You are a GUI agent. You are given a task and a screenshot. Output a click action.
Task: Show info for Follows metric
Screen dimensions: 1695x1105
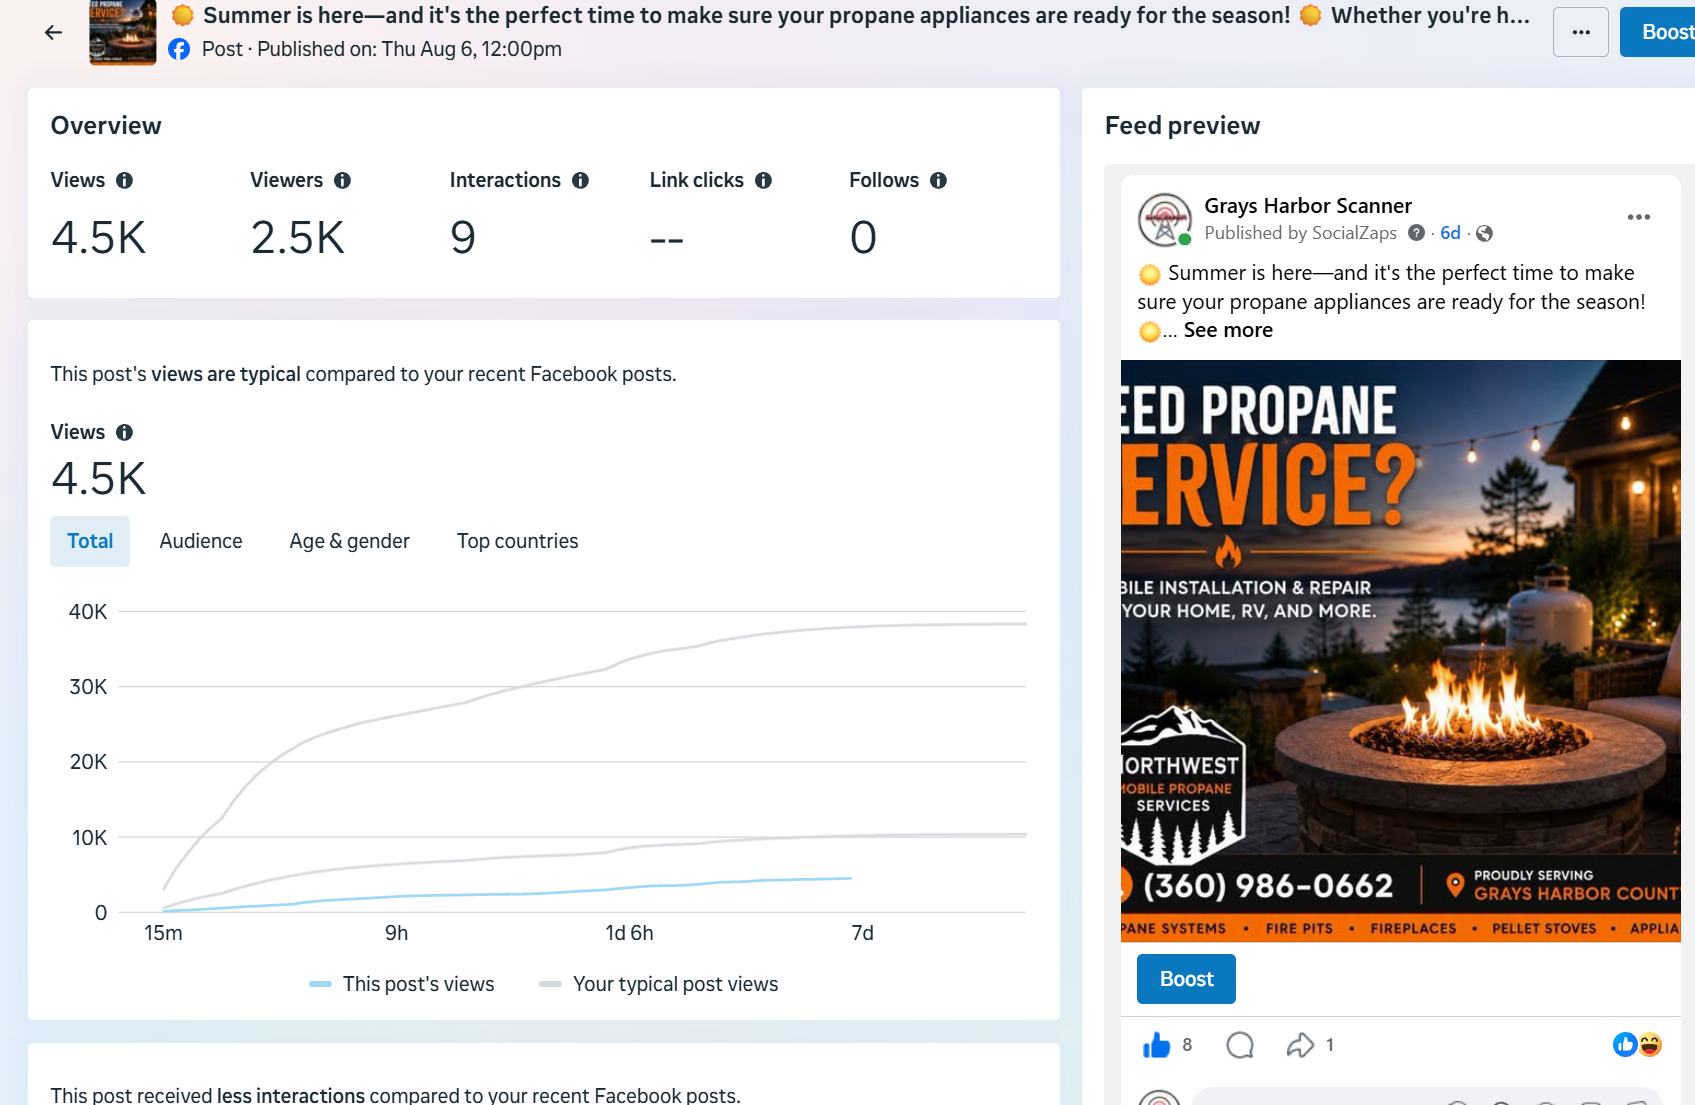pos(938,180)
